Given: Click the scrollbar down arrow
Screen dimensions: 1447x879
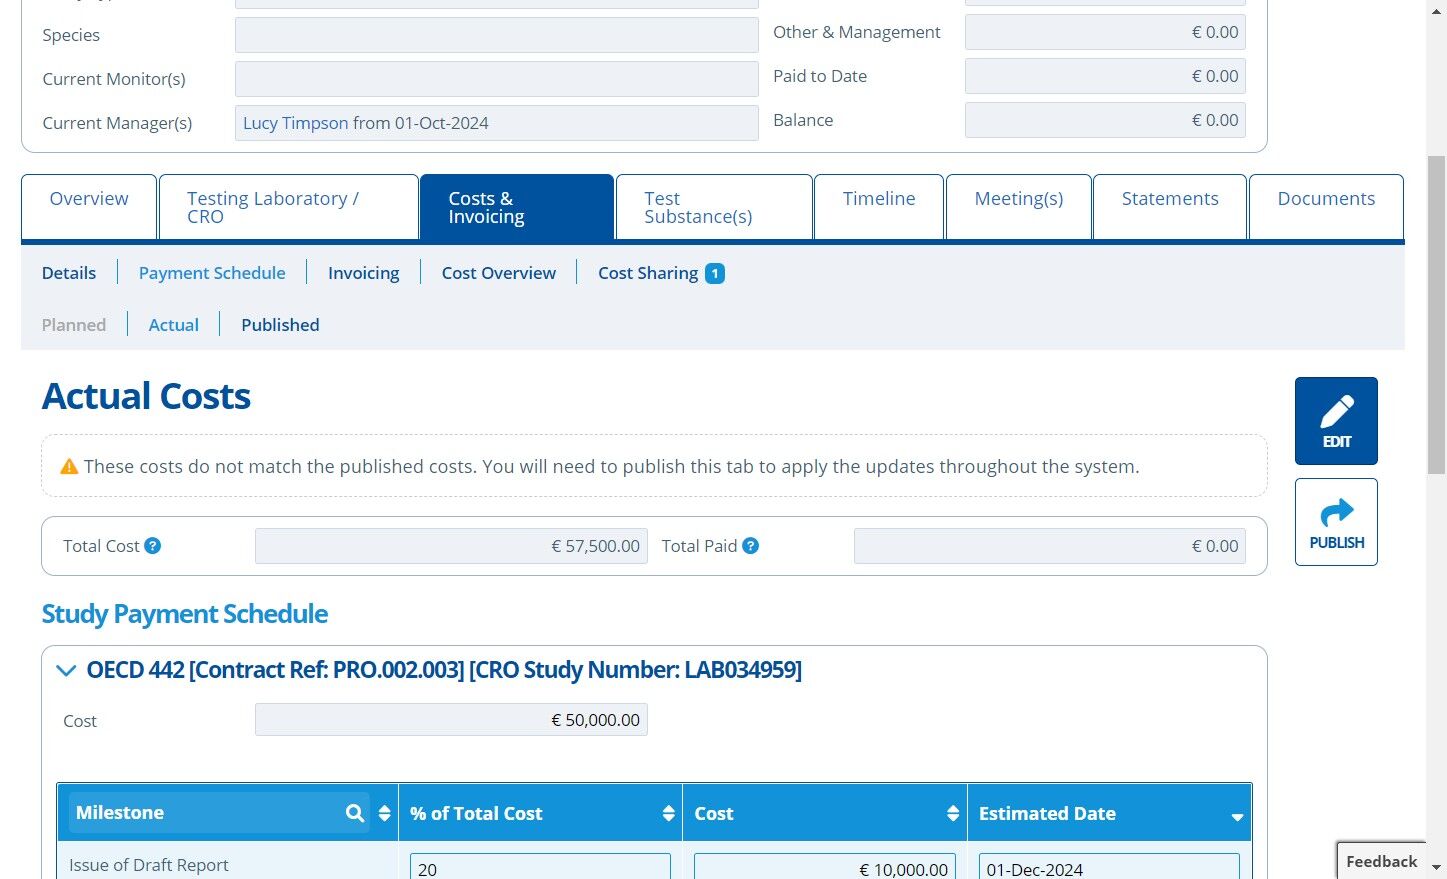Looking at the screenshot, I should 1436,868.
